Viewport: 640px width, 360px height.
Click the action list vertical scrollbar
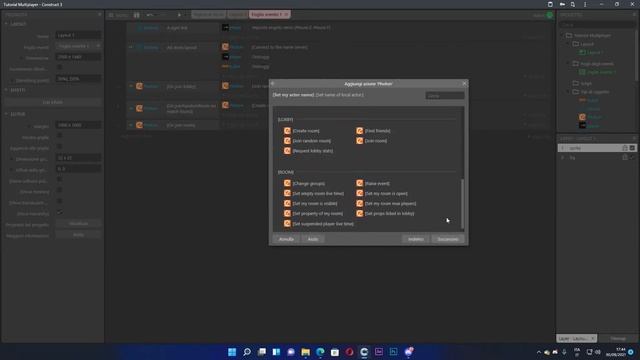pos(462,204)
